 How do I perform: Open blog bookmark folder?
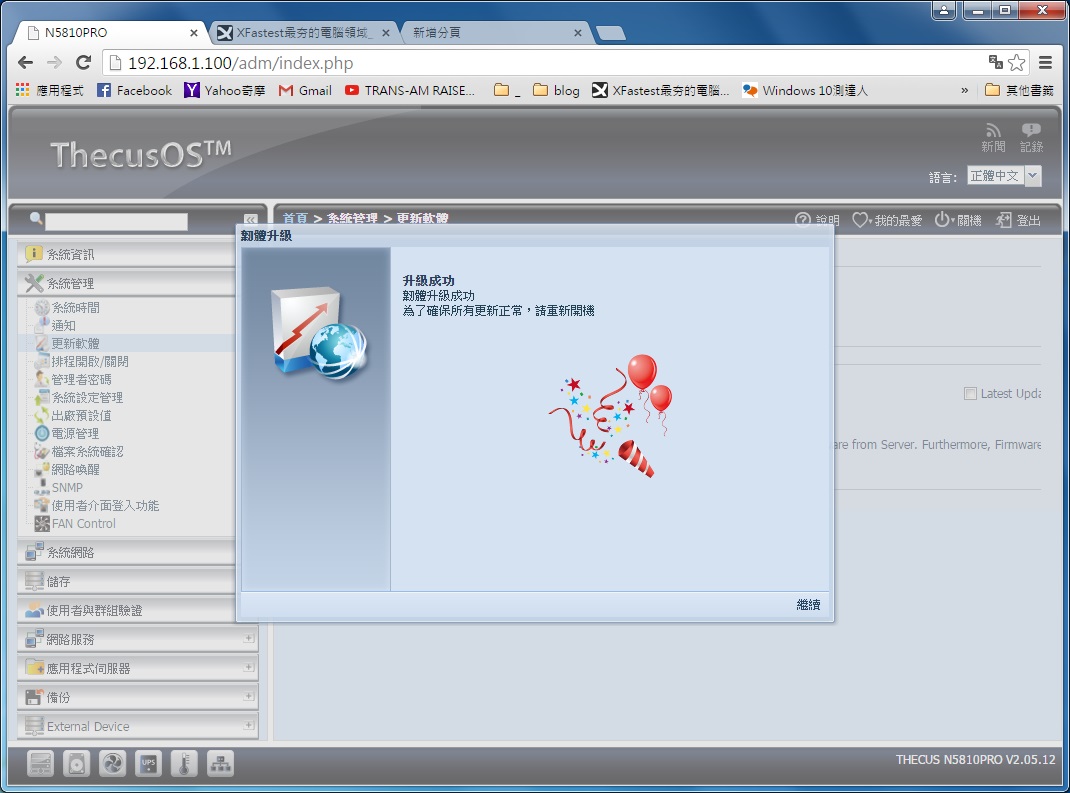tap(556, 90)
